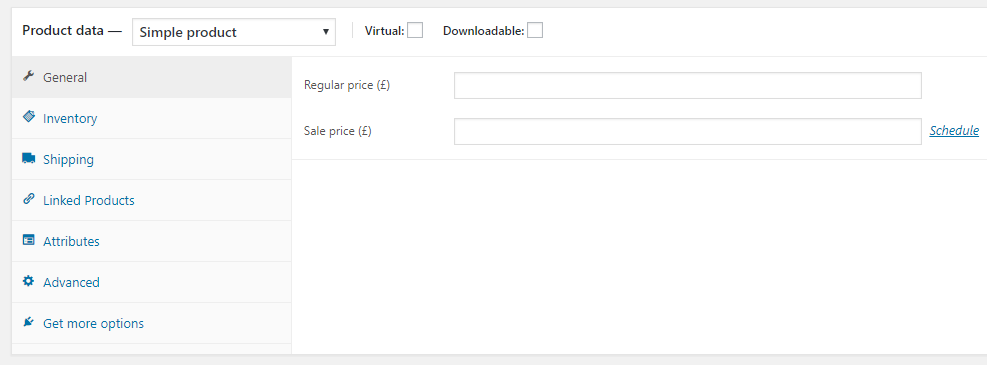
Task: Click into the Sale price input field
Action: pos(687,132)
